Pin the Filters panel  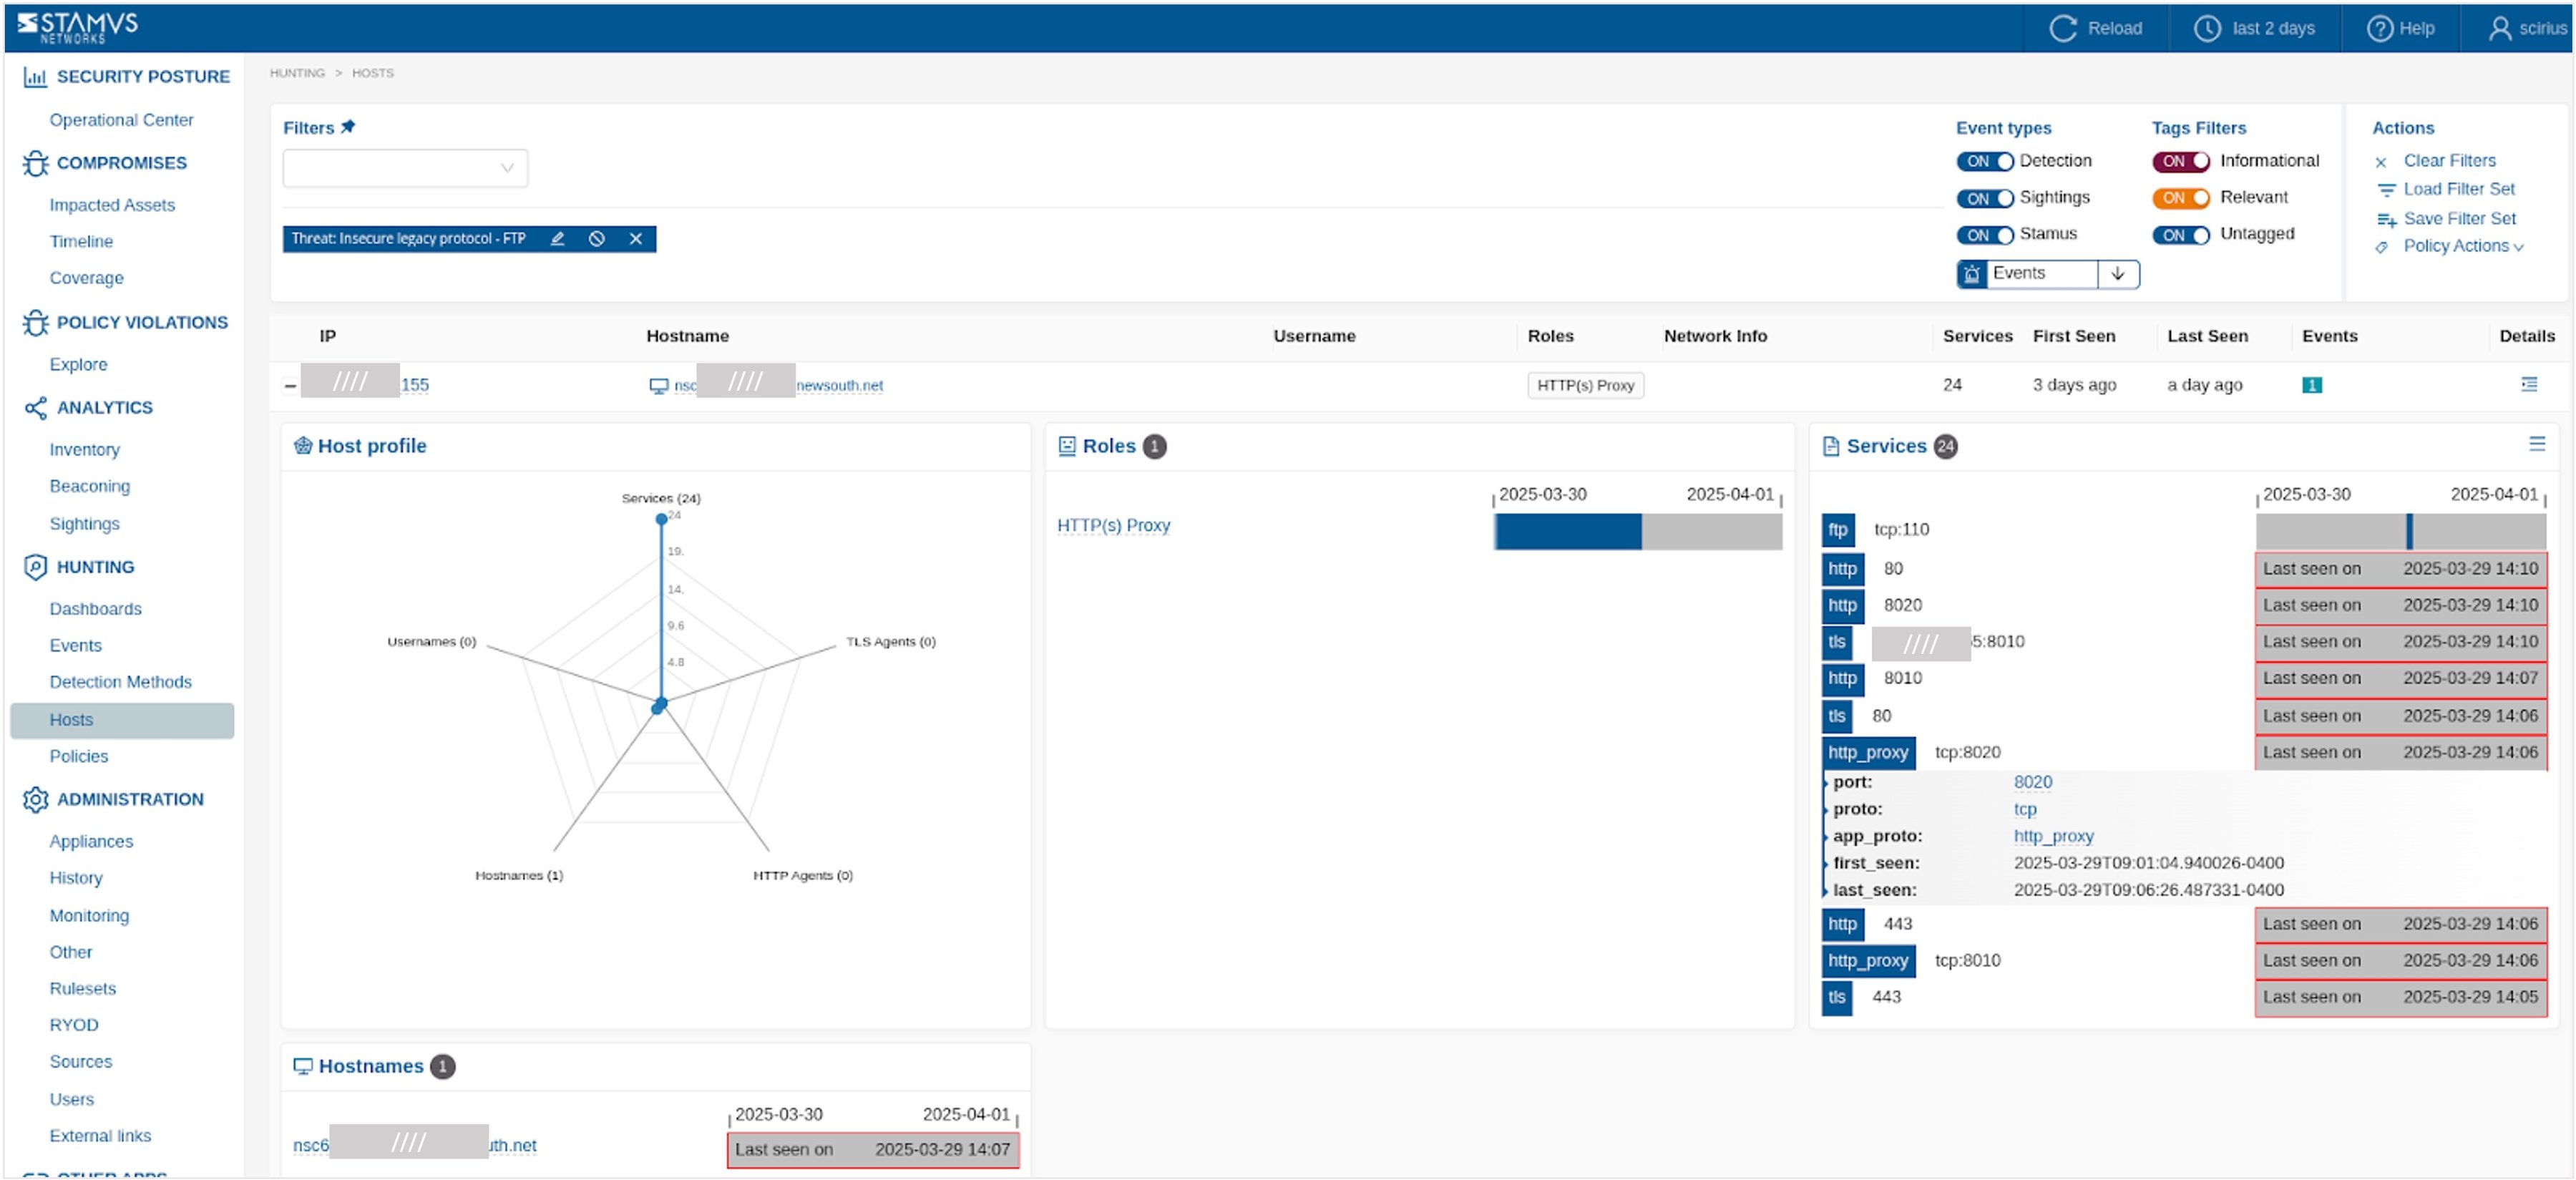[349, 126]
